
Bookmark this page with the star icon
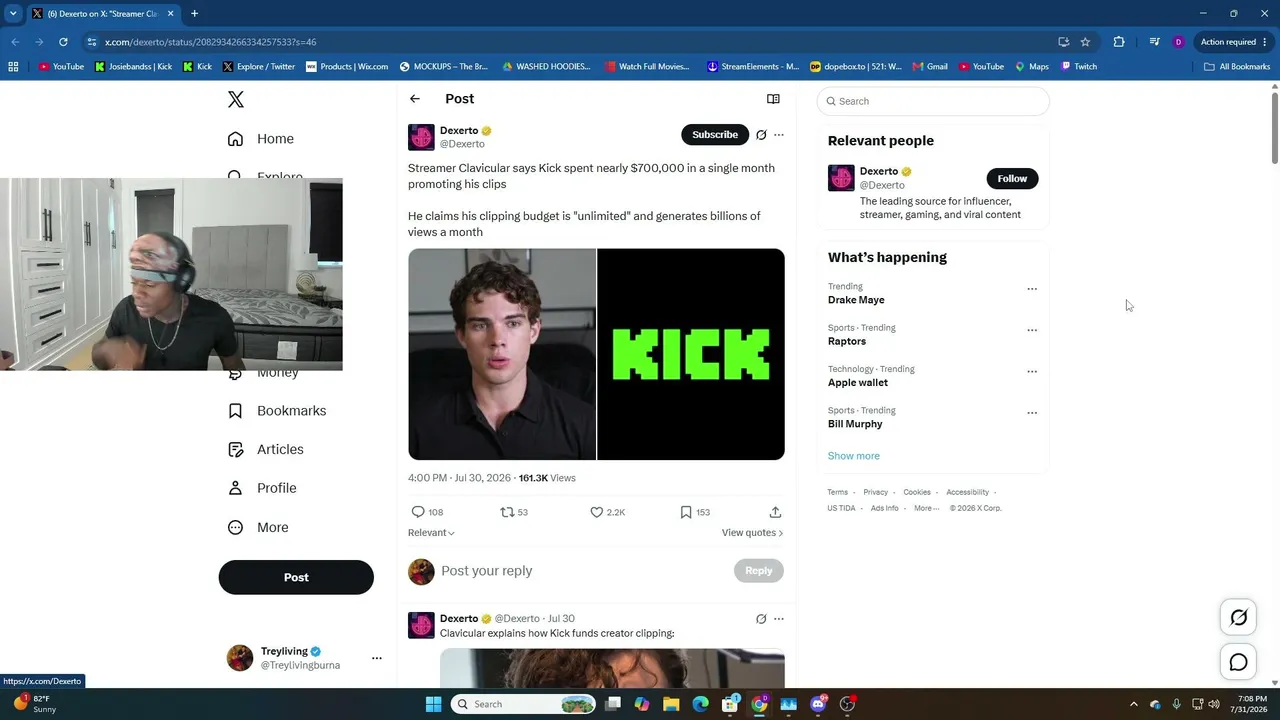click(x=1085, y=42)
